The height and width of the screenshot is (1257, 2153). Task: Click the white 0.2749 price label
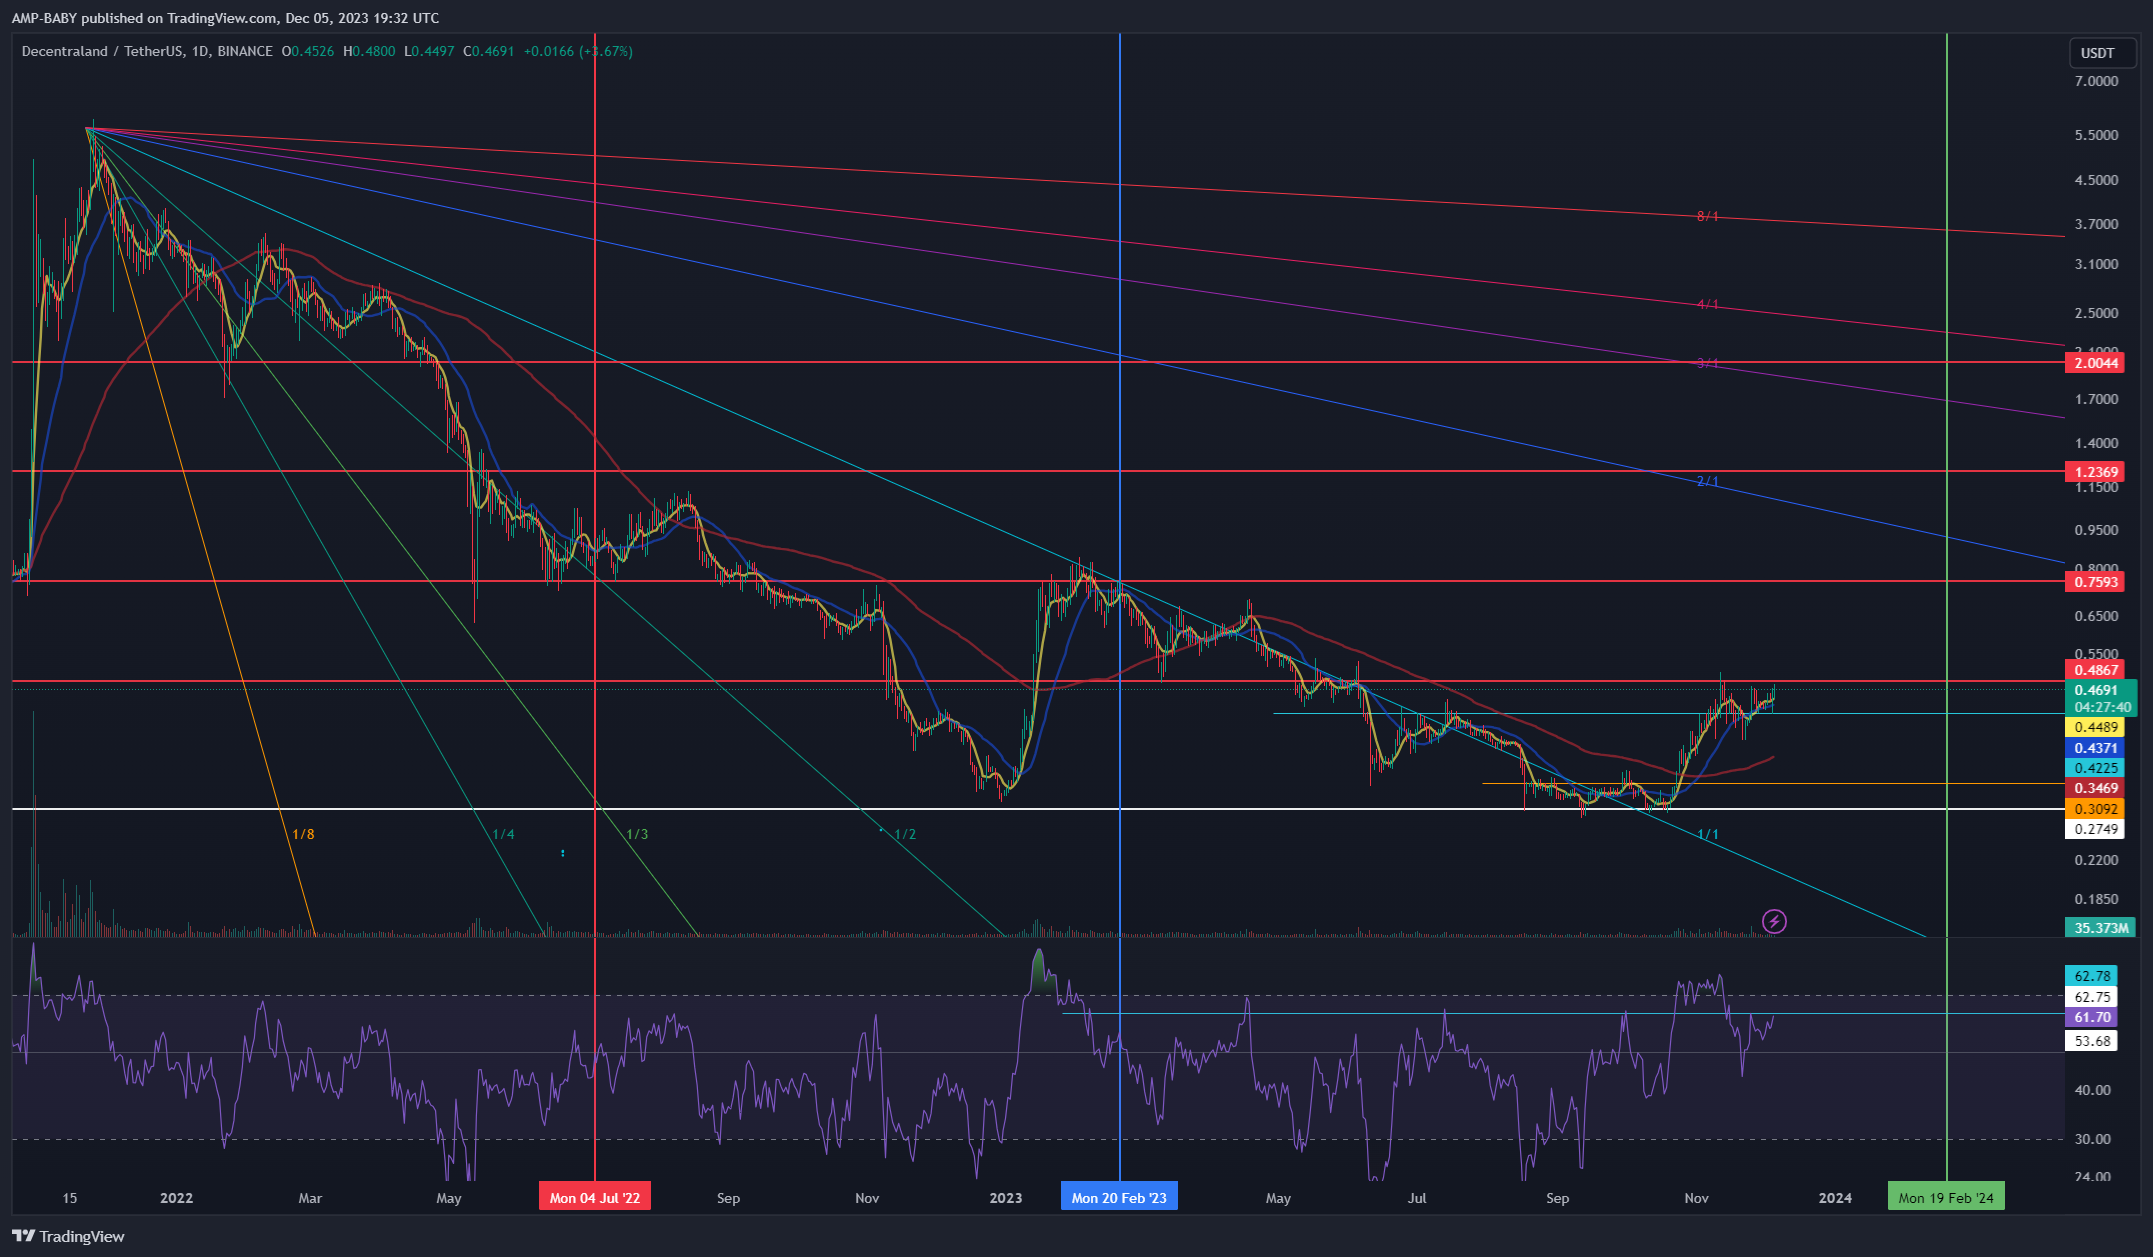tap(2095, 829)
